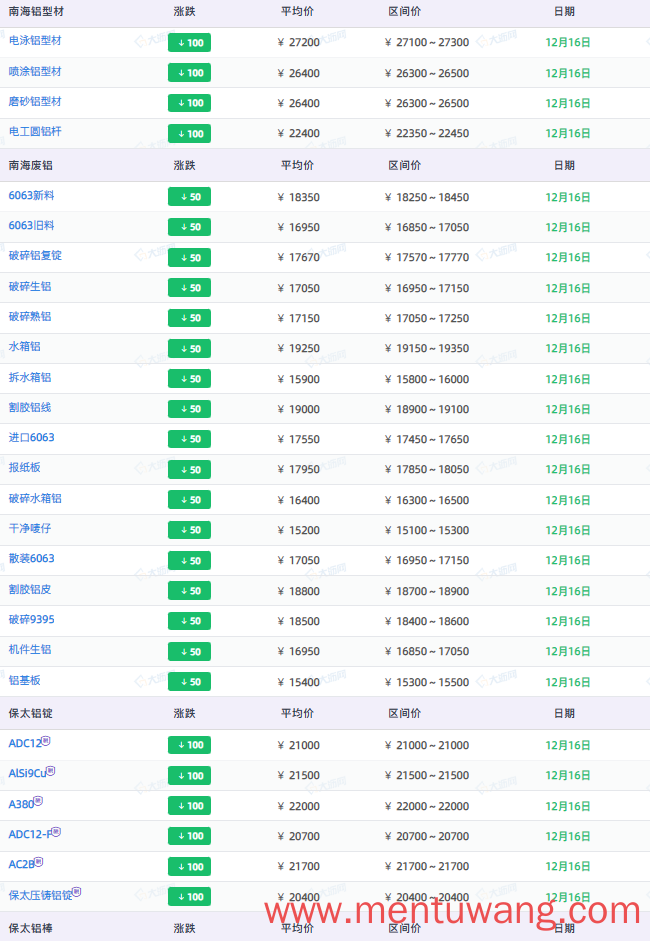Viewport: 650px width, 941px height.
Task: Click the 平均价 column header under 南海废铝
Action: pos(298,165)
